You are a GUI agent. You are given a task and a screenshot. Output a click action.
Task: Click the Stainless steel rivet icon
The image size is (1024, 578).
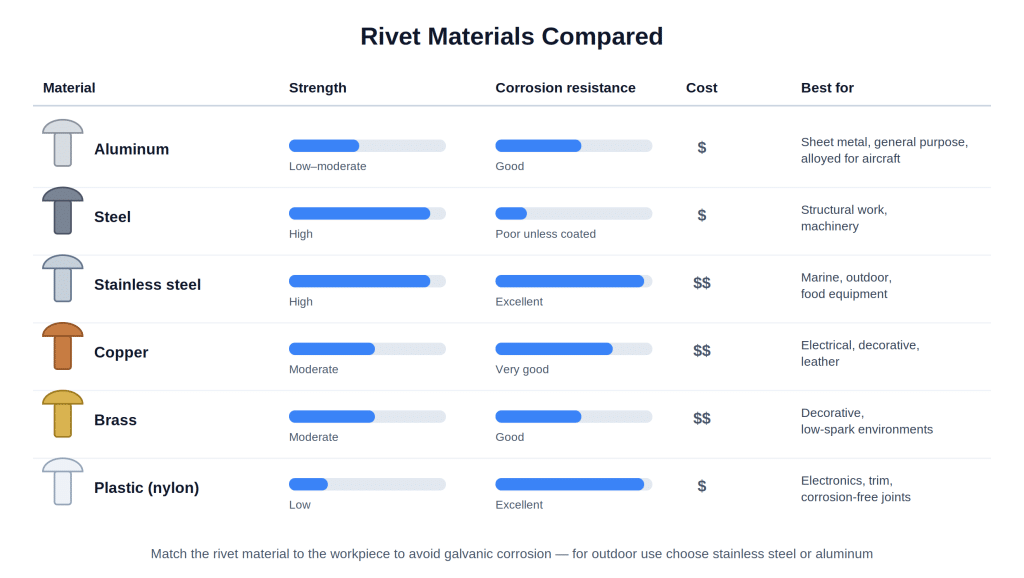[x=63, y=278]
